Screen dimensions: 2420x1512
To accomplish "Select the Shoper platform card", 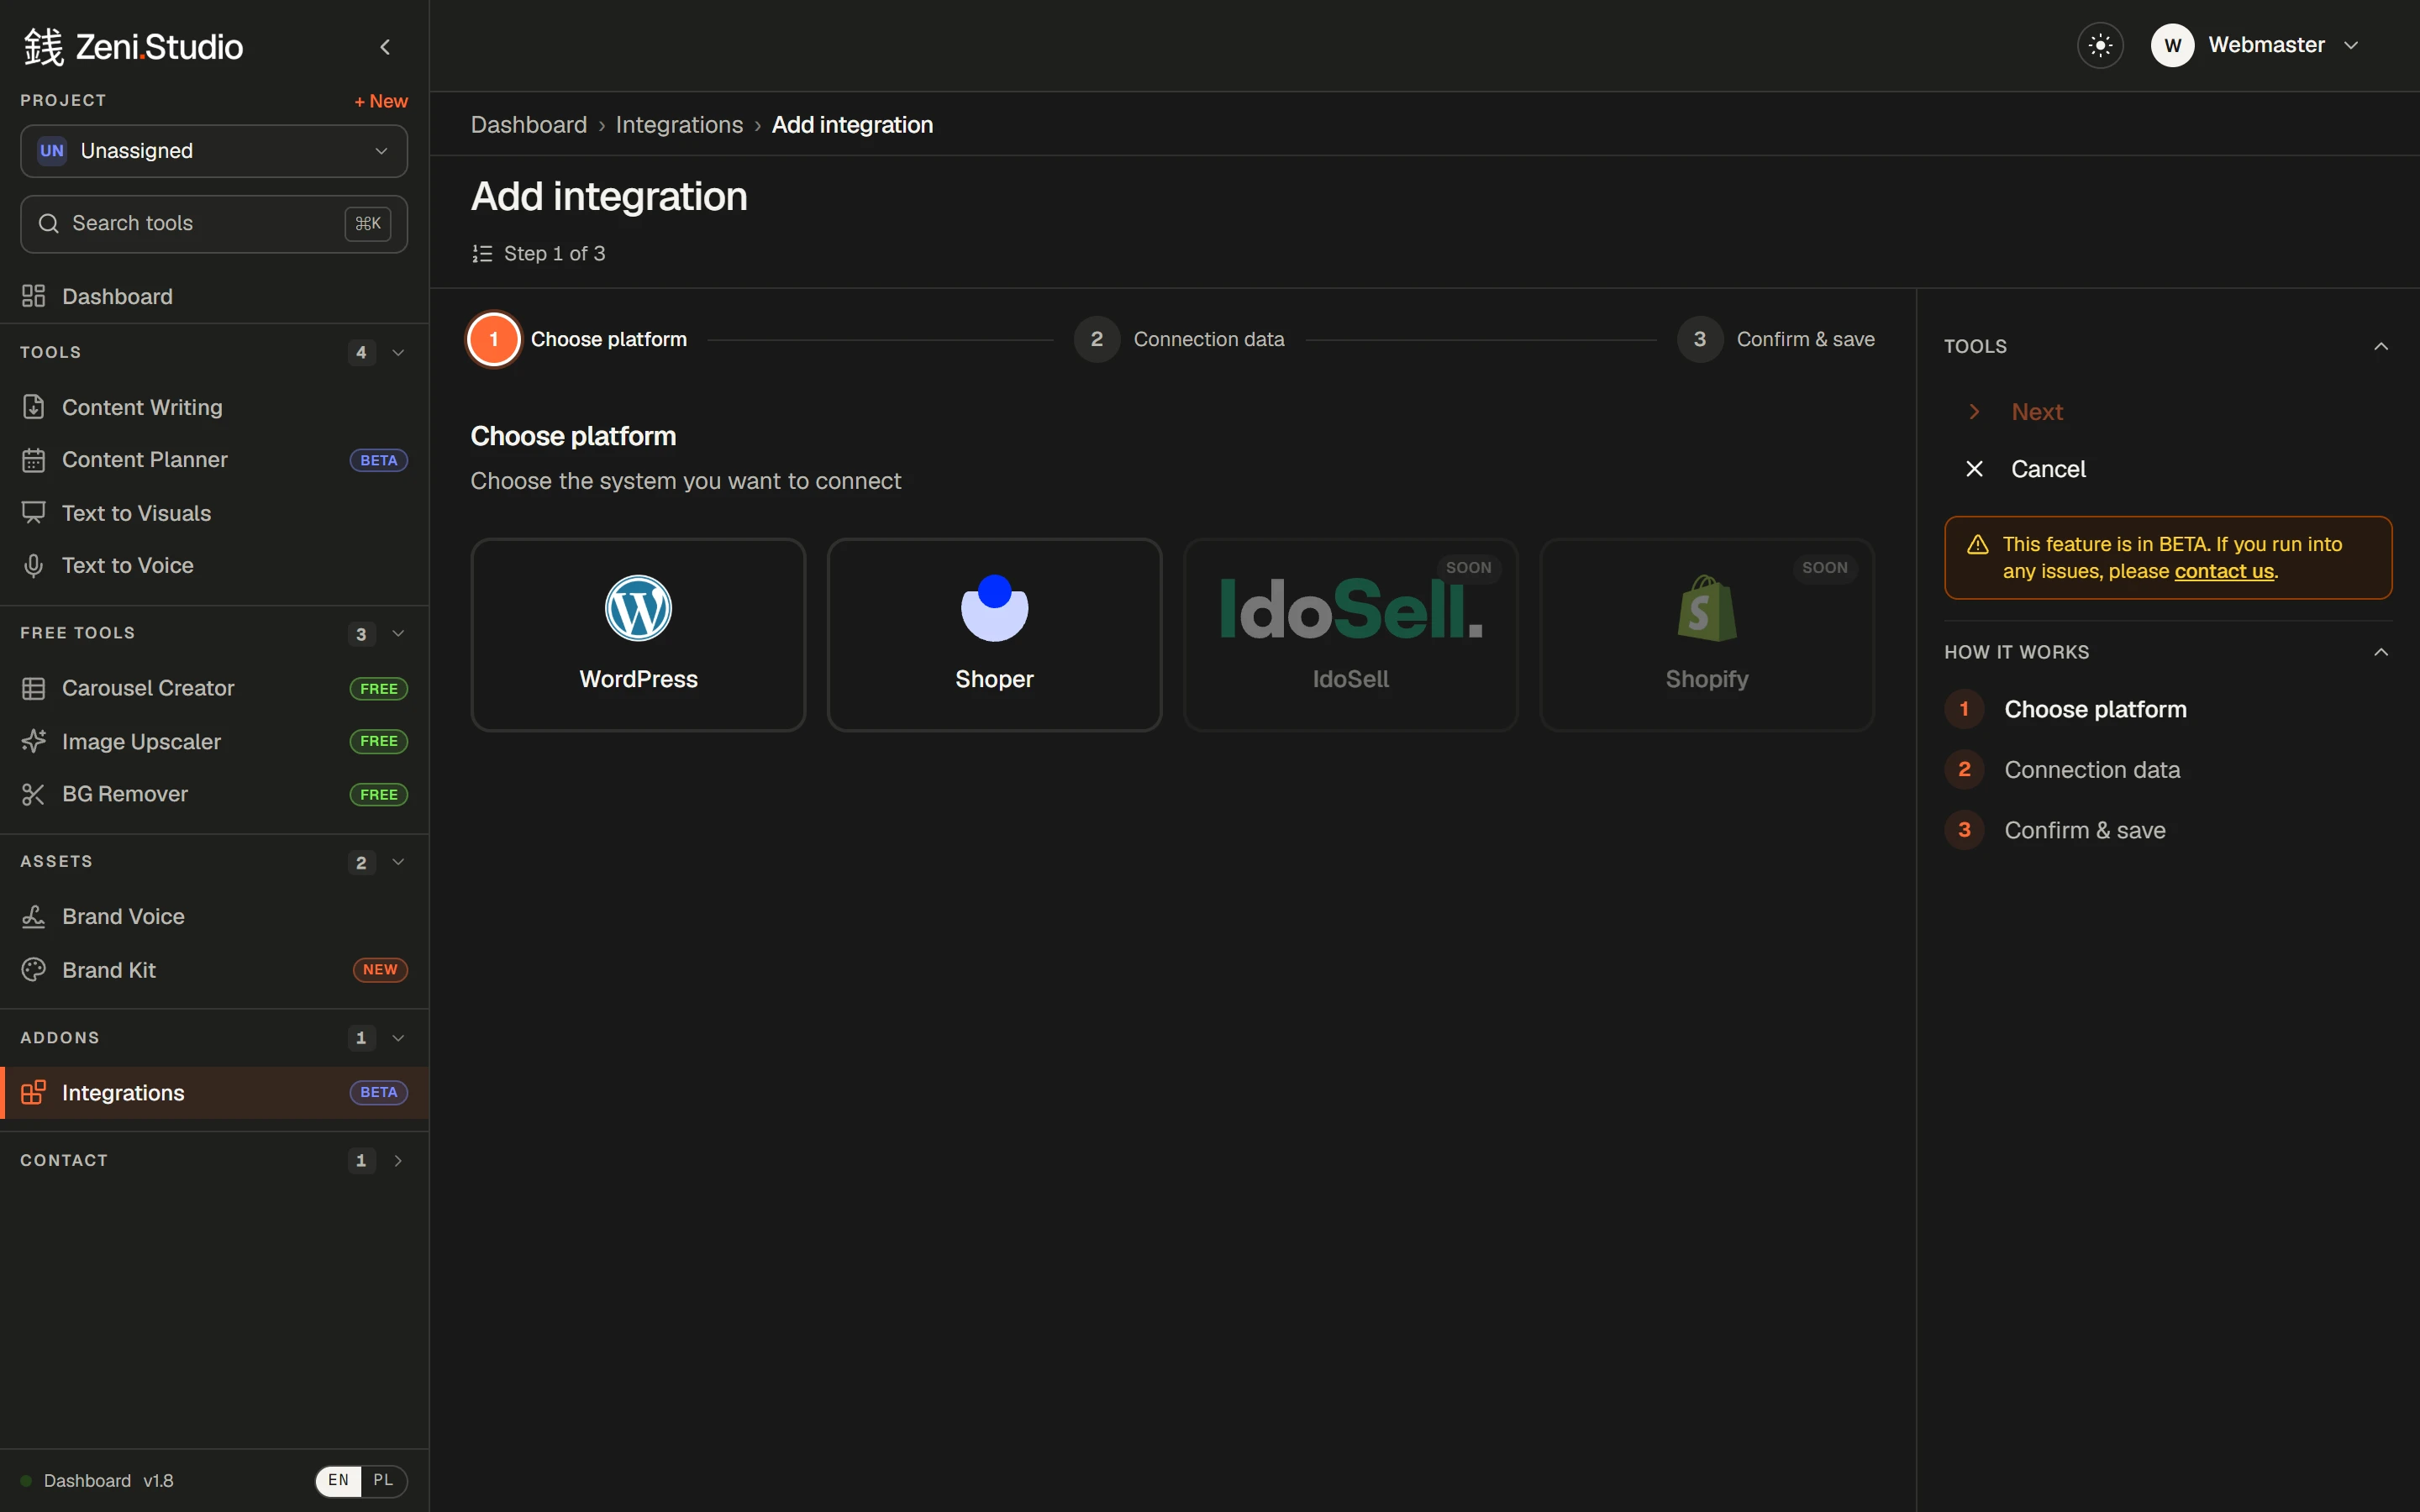I will (x=994, y=634).
